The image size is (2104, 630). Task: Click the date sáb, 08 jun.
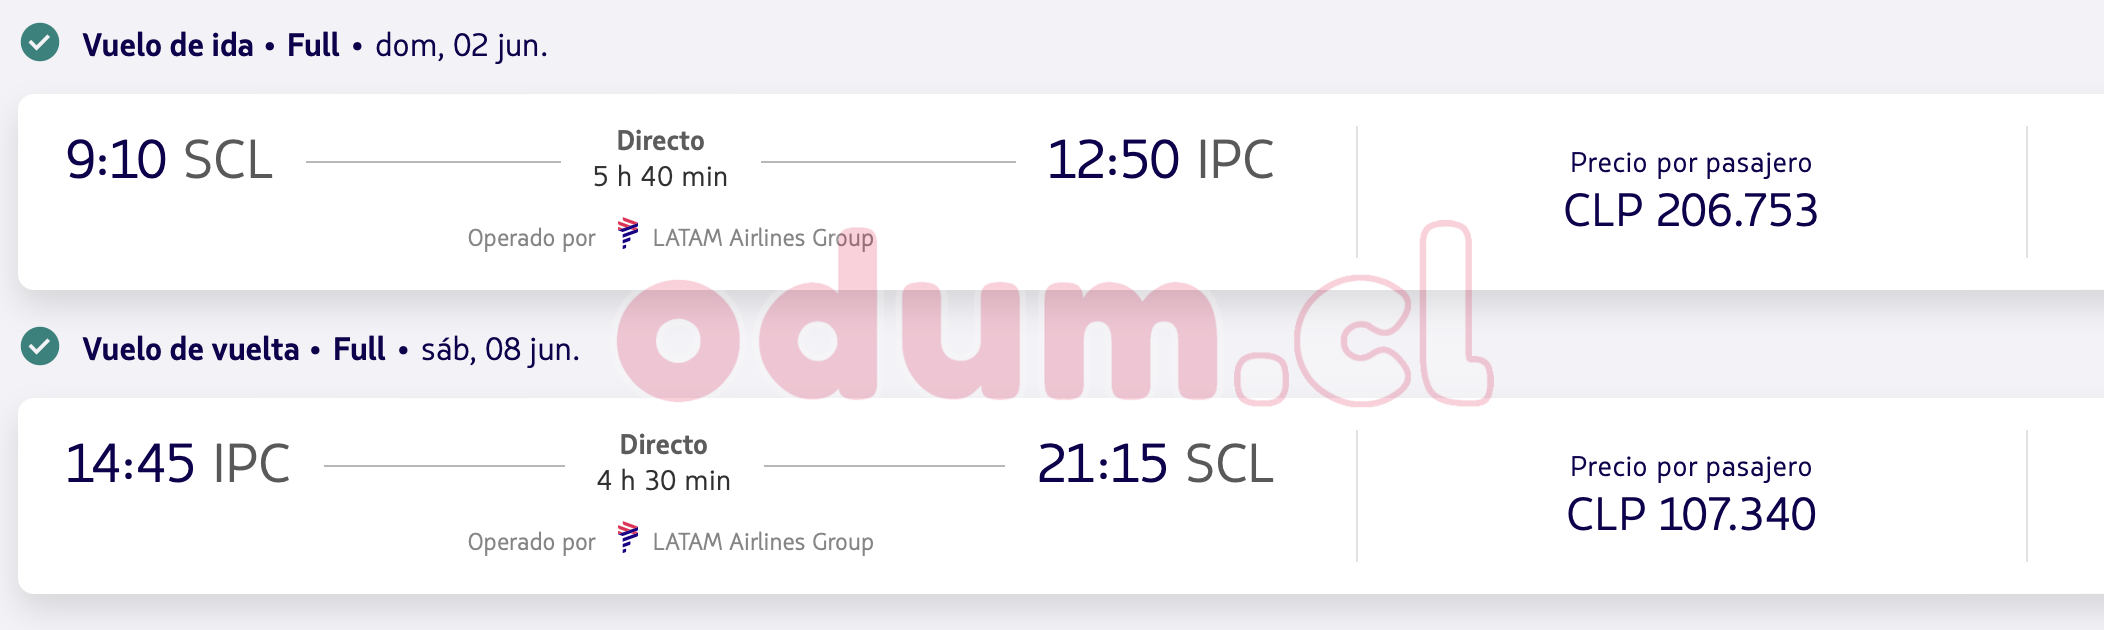[500, 350]
